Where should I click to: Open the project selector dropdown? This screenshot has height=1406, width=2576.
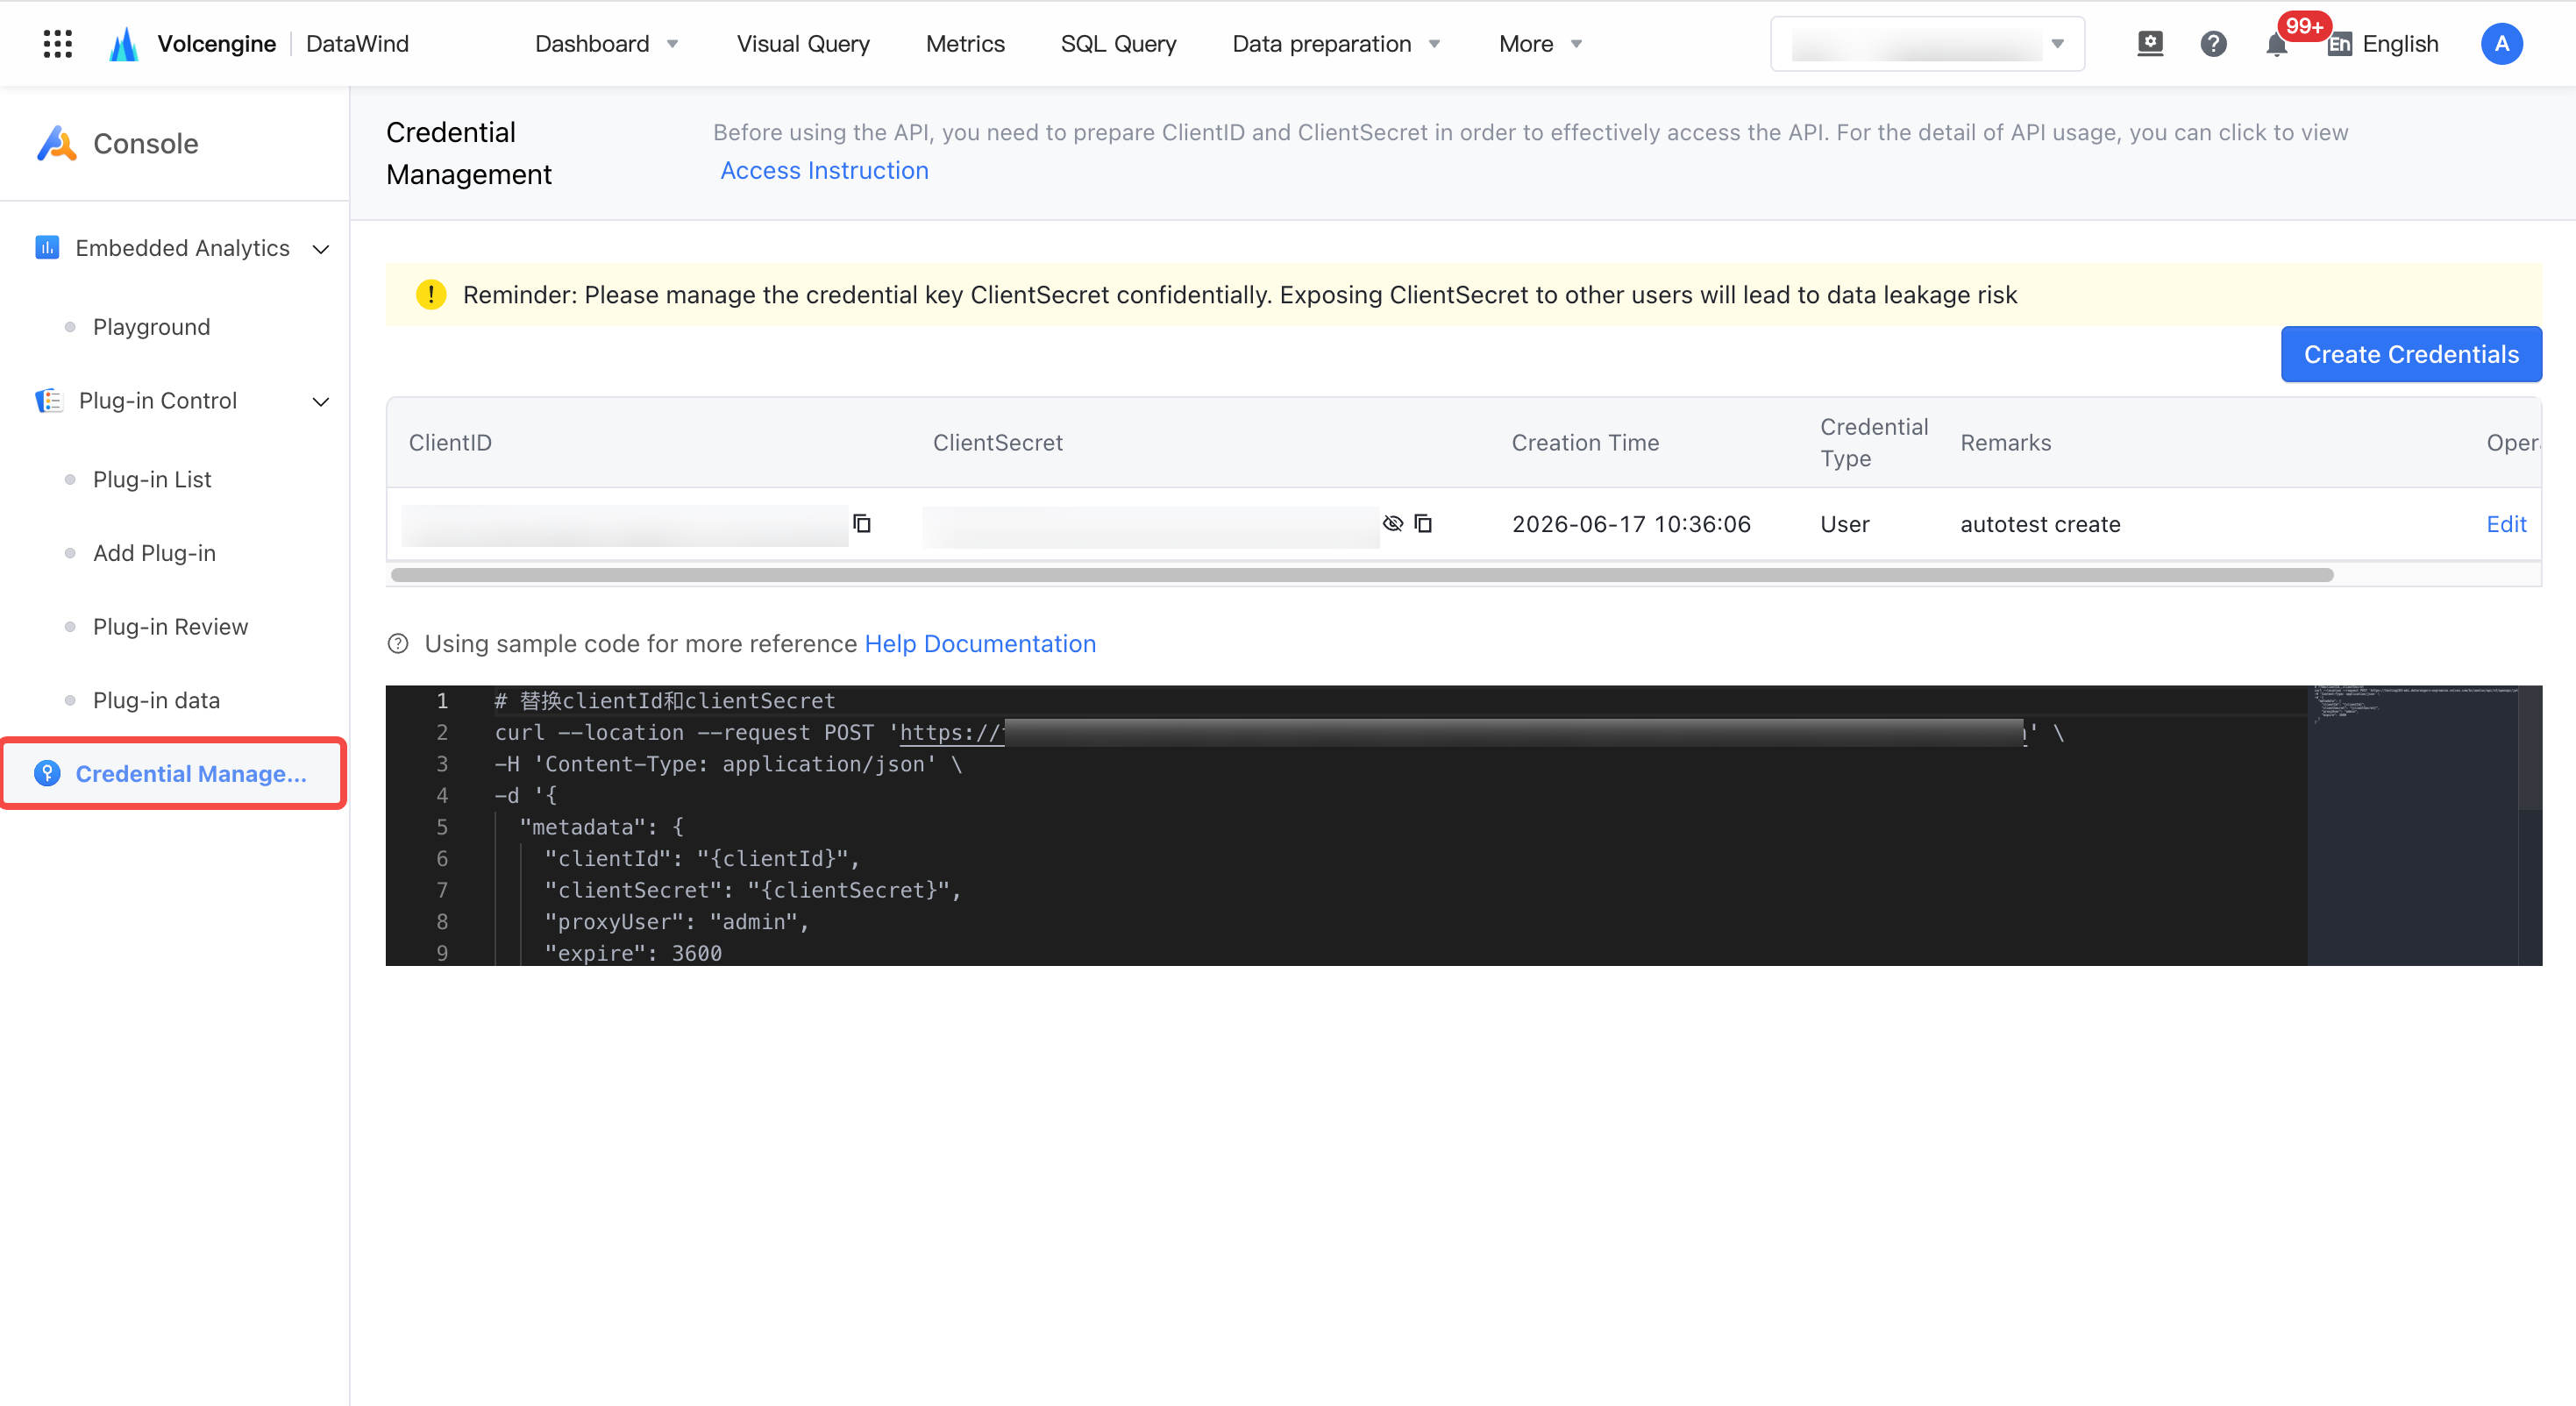pyautogui.click(x=1927, y=44)
